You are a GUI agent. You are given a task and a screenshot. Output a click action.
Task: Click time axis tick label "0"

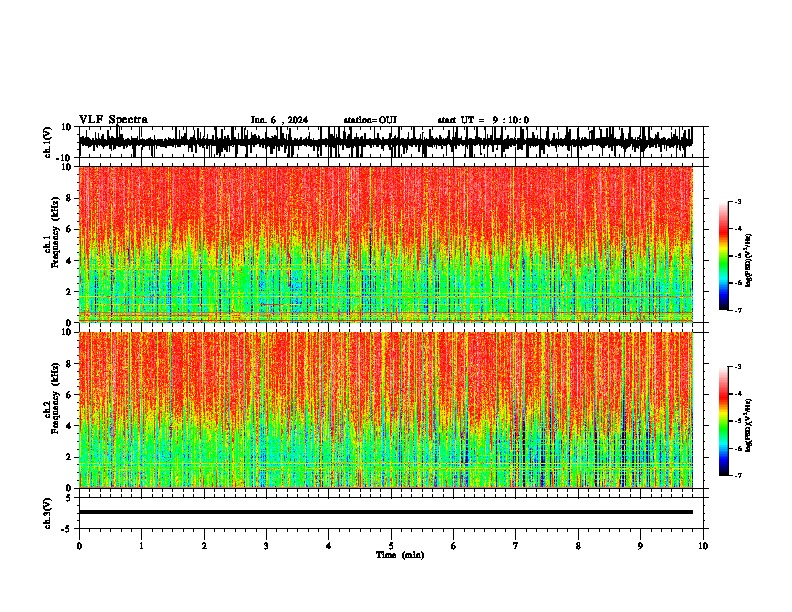79,546
